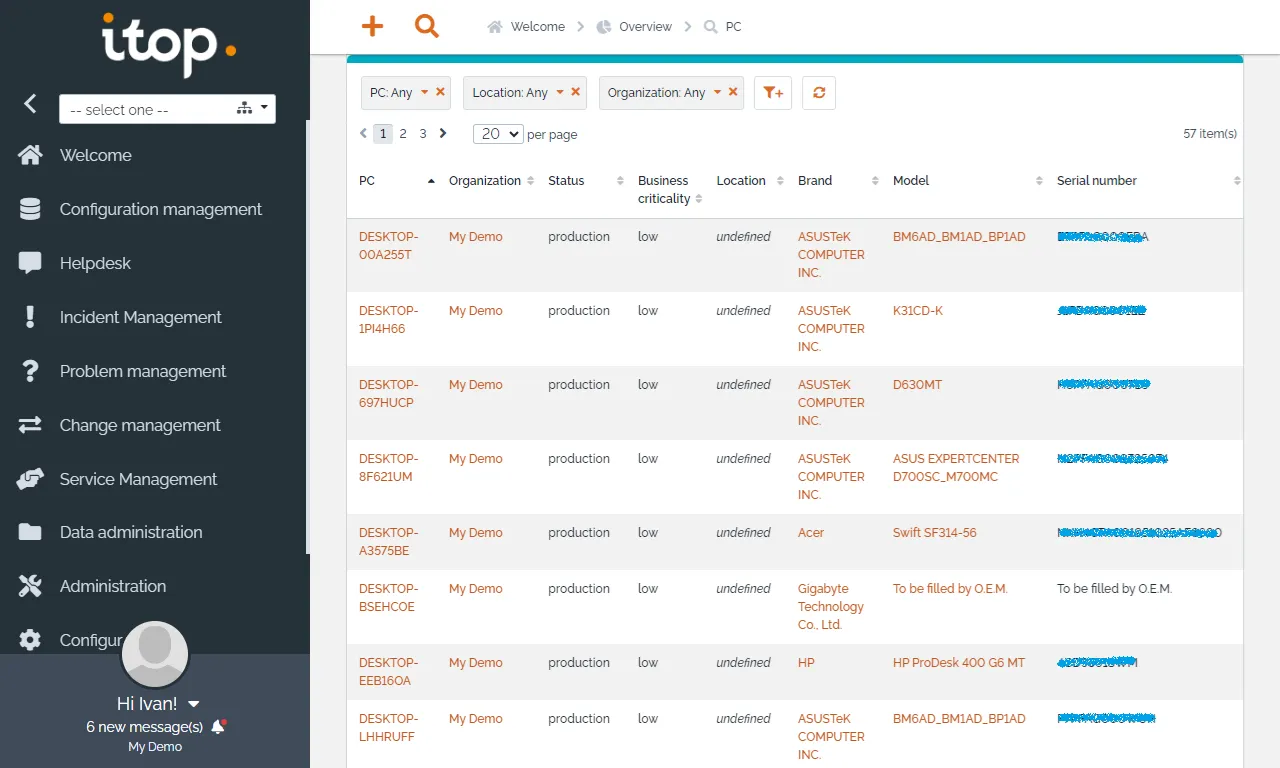Open the Service Management menu
Screen dimensions: 1280x768
point(138,479)
